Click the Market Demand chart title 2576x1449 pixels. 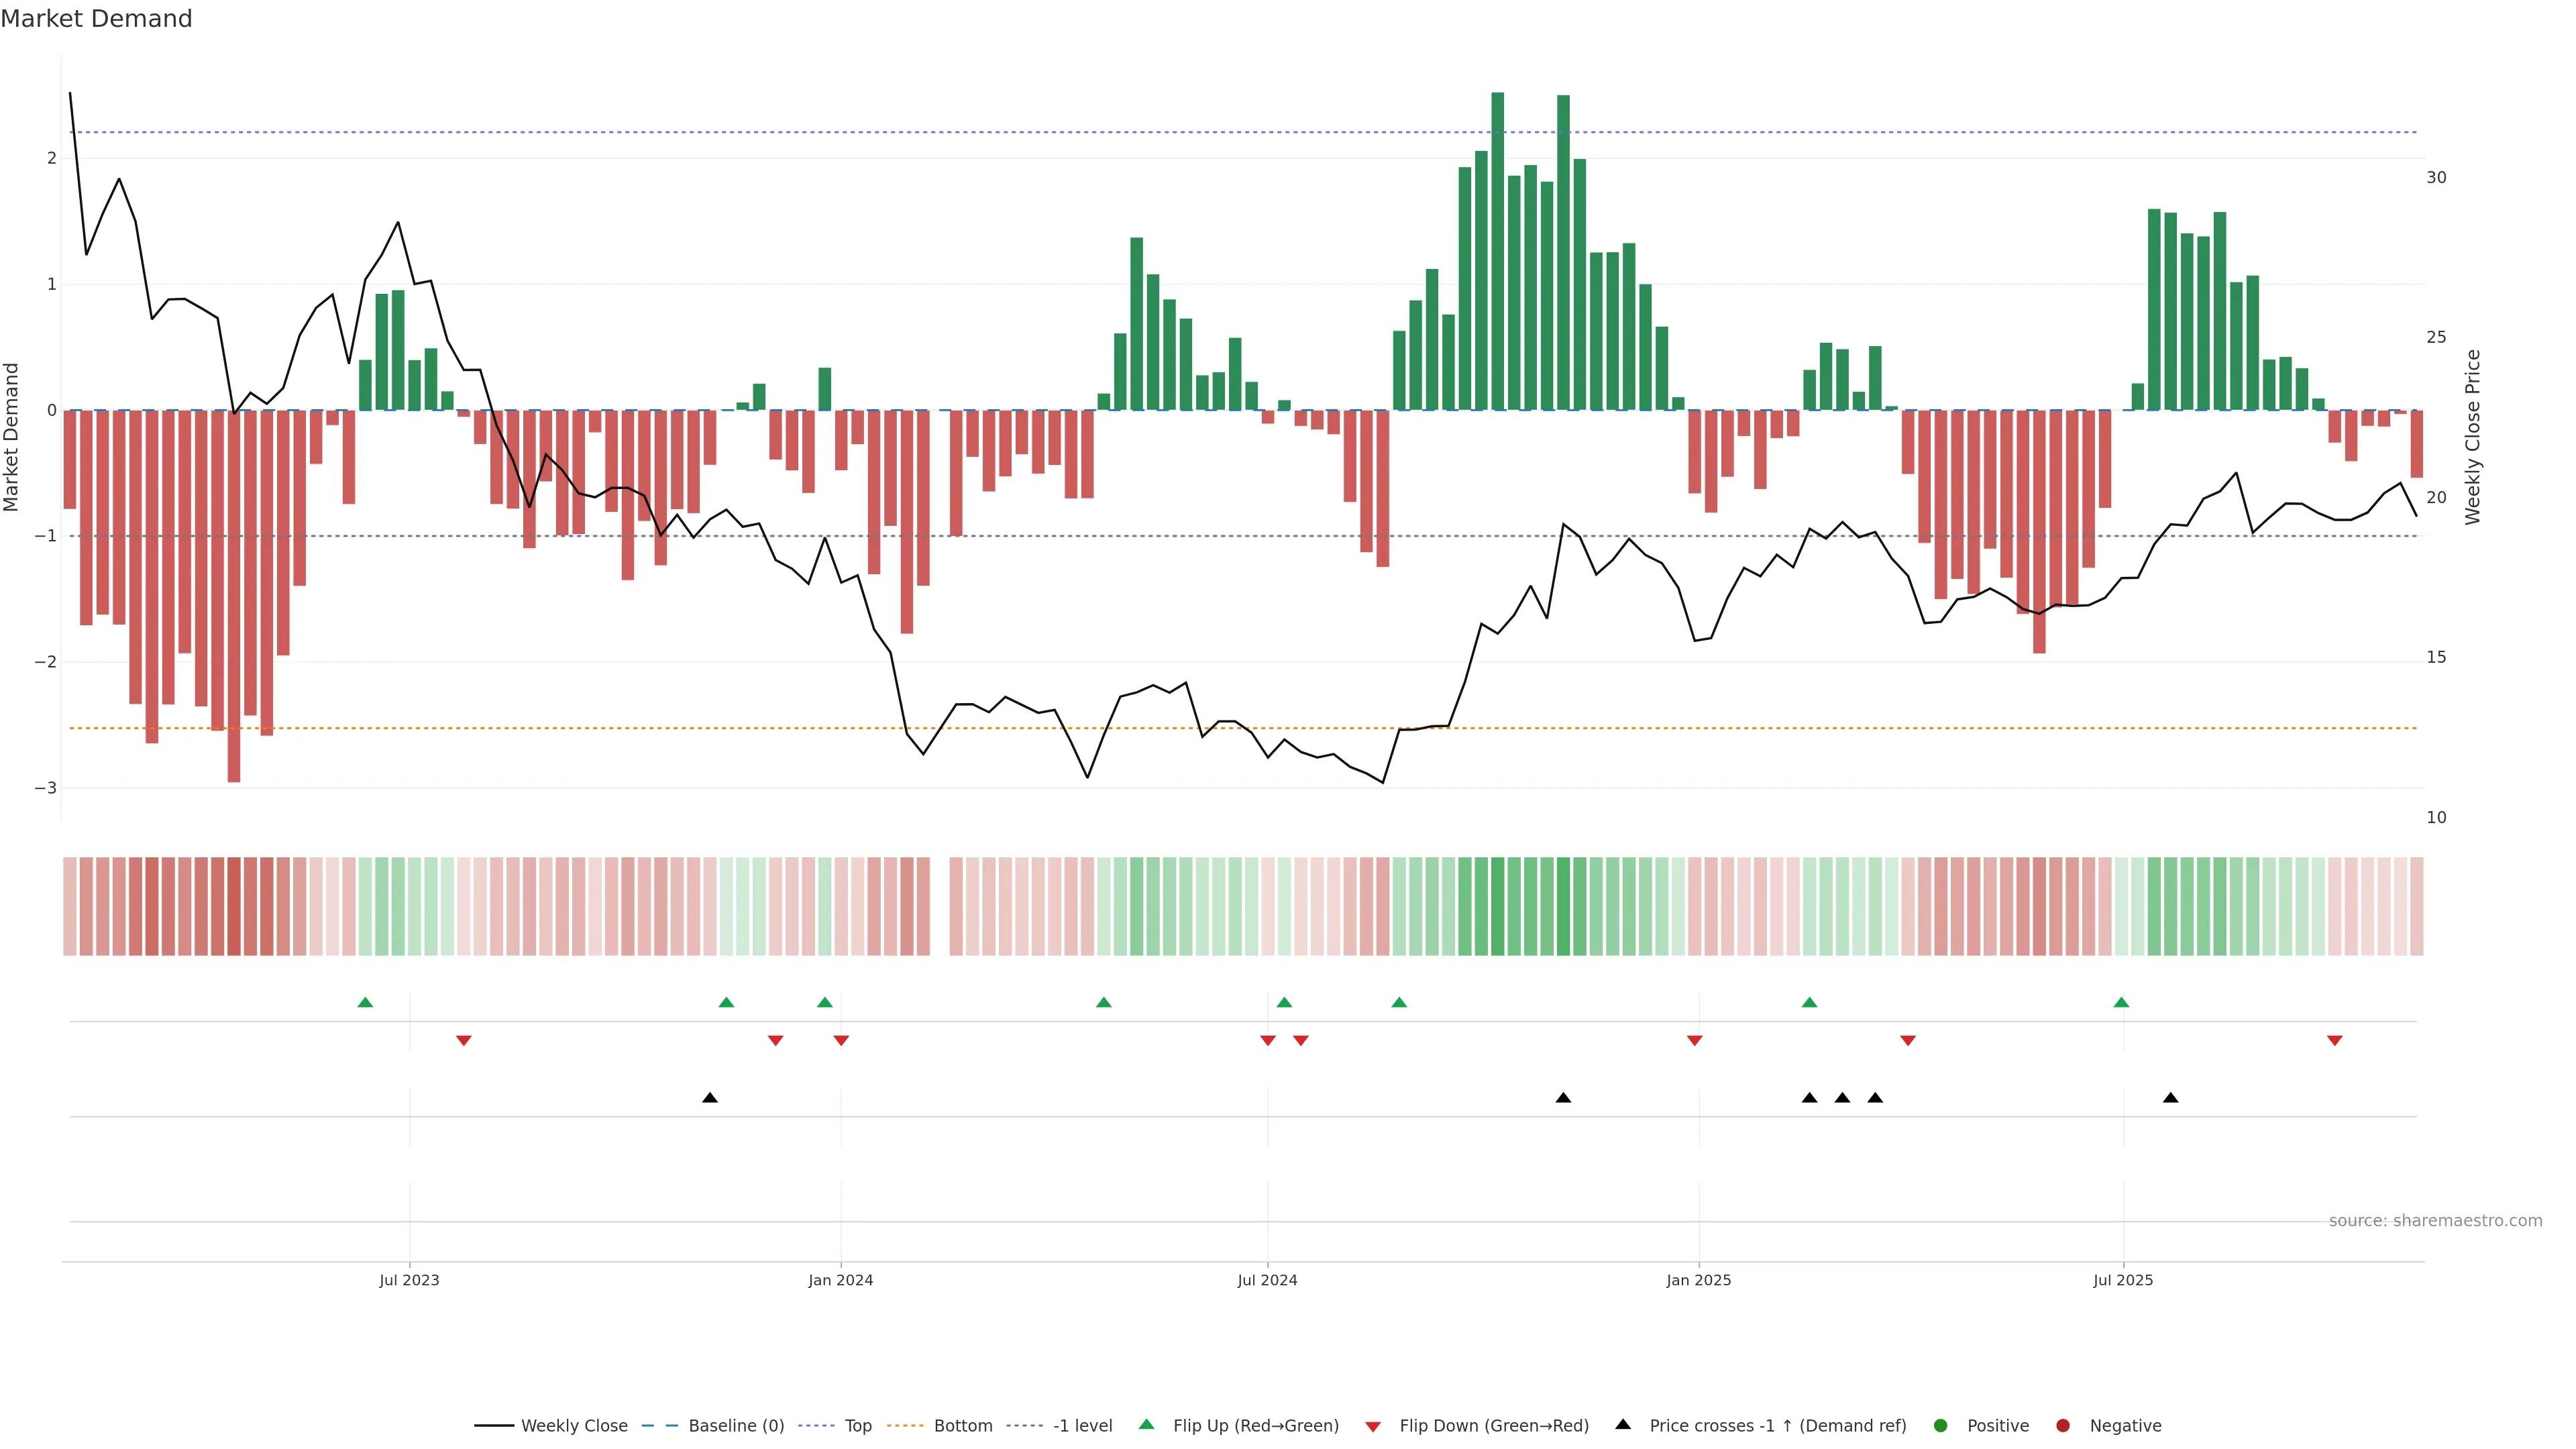tap(96, 19)
